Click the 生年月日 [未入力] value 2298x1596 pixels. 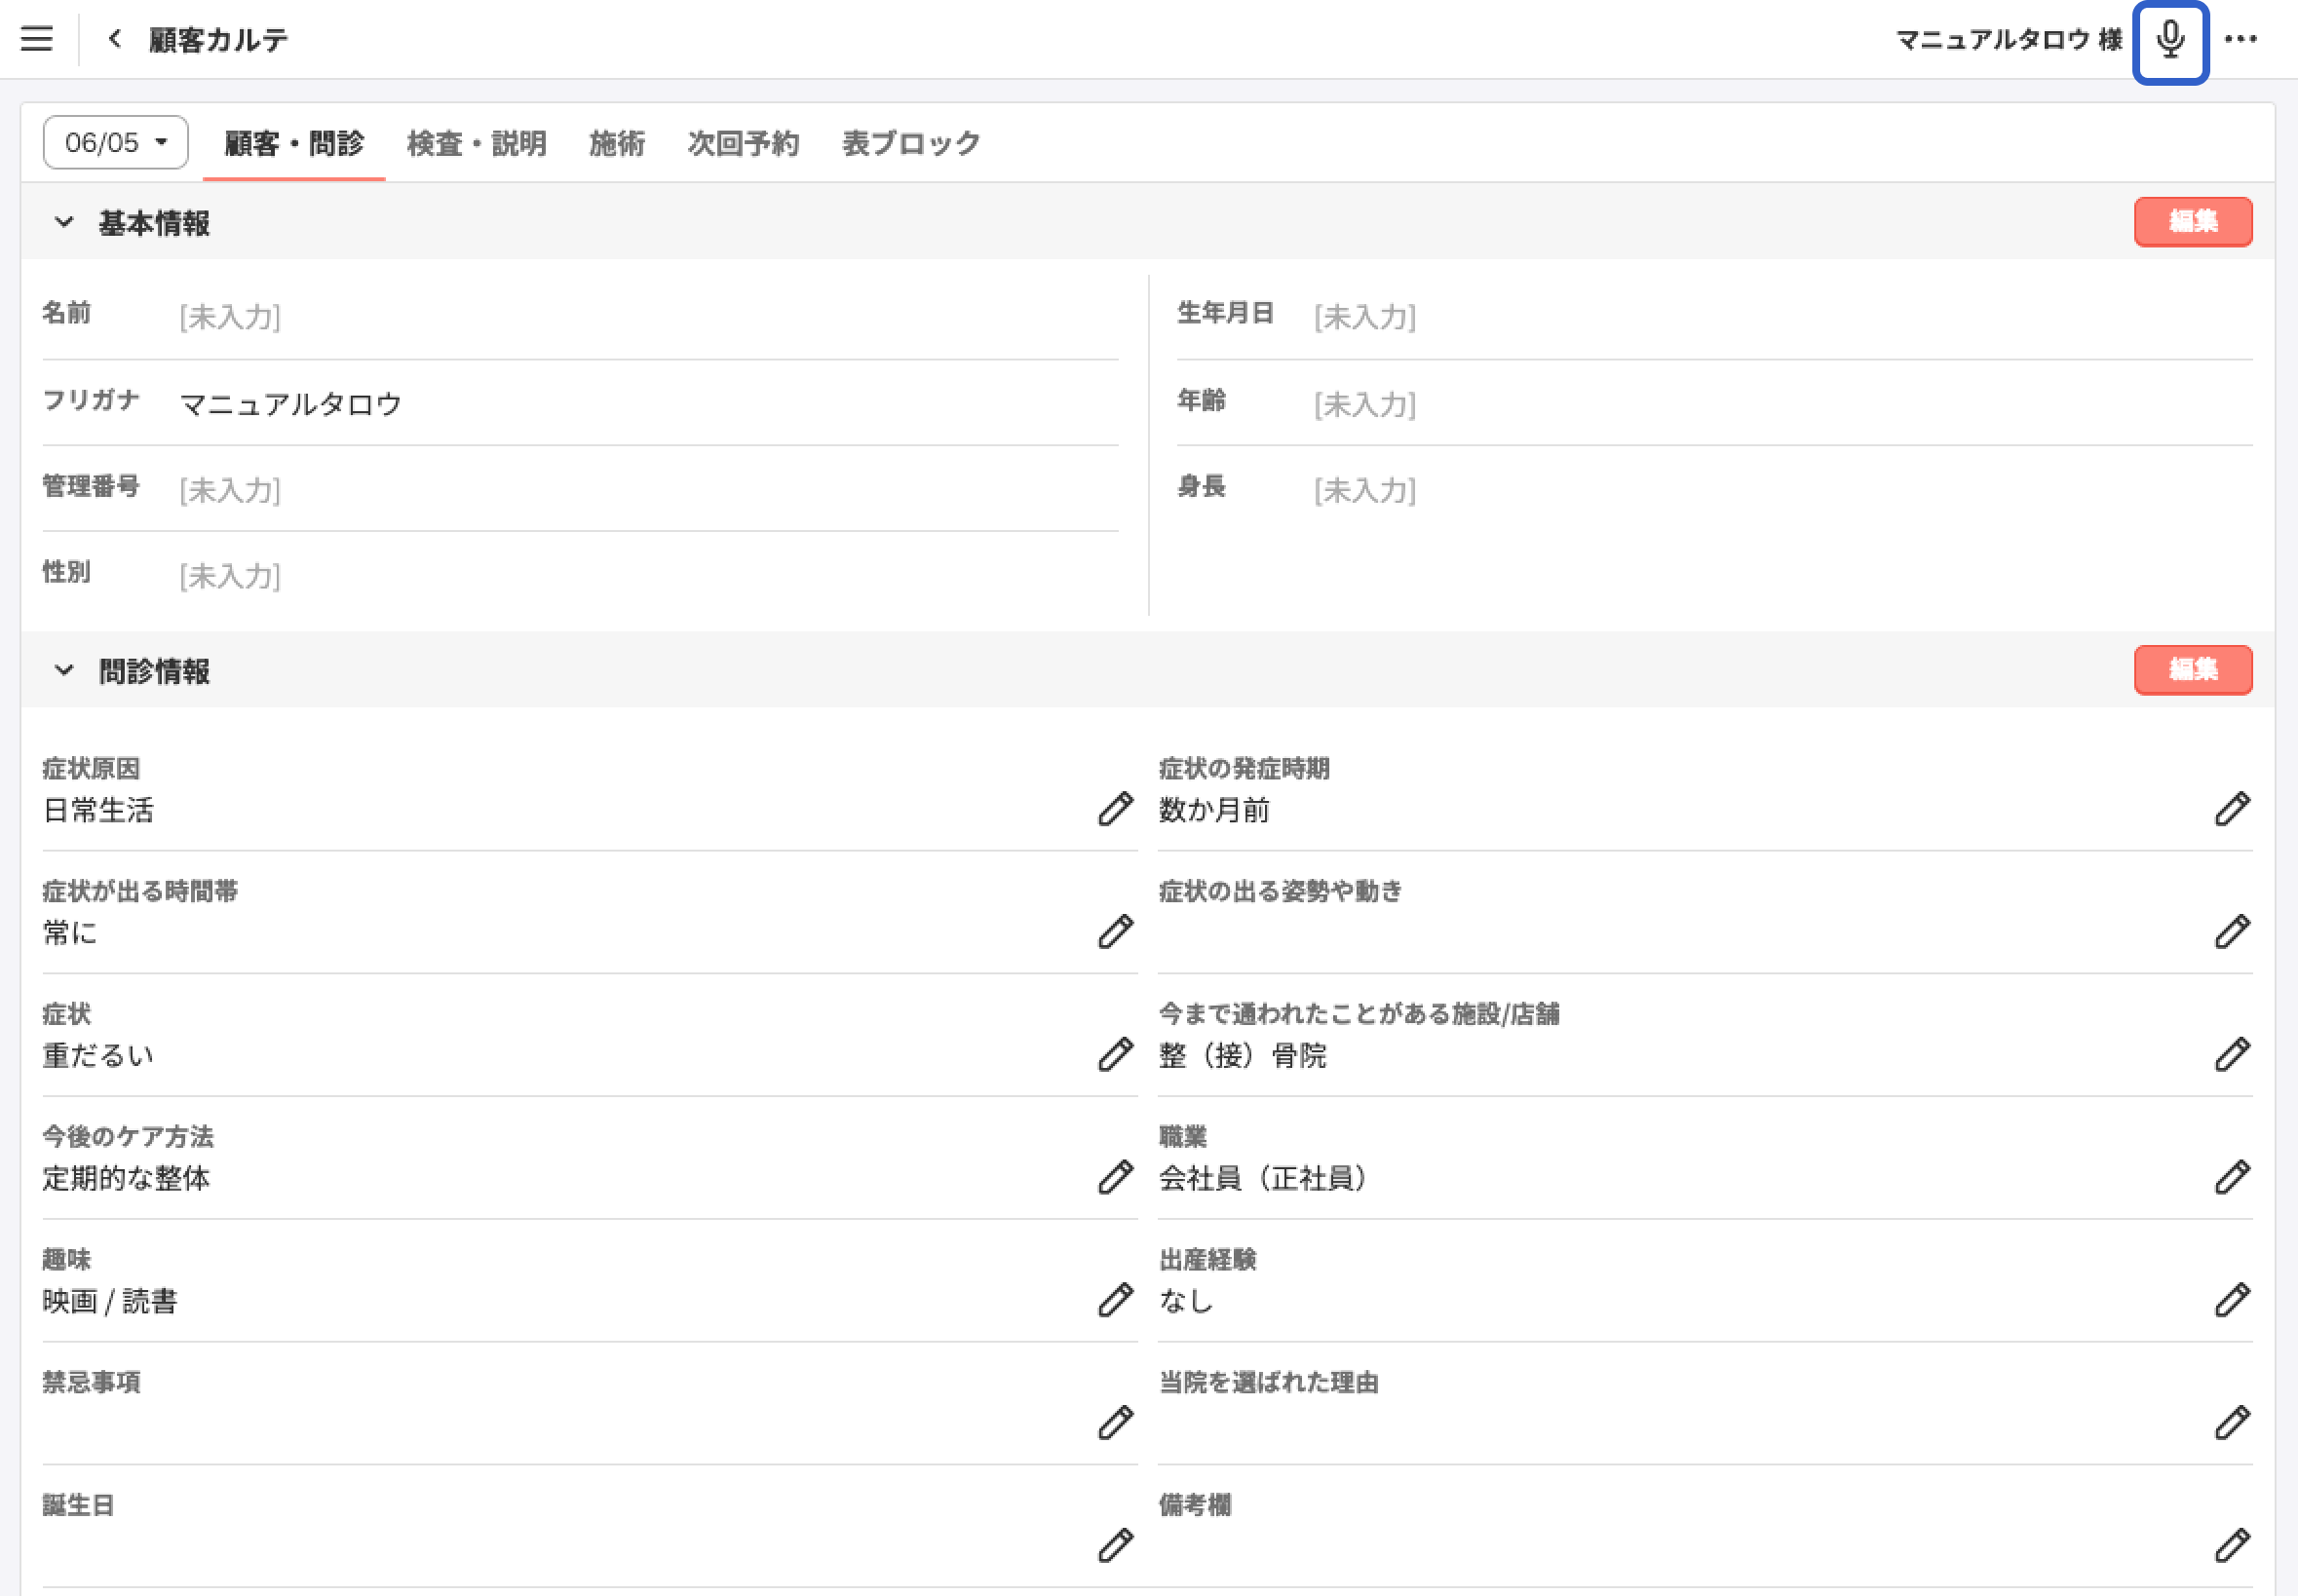[1365, 317]
